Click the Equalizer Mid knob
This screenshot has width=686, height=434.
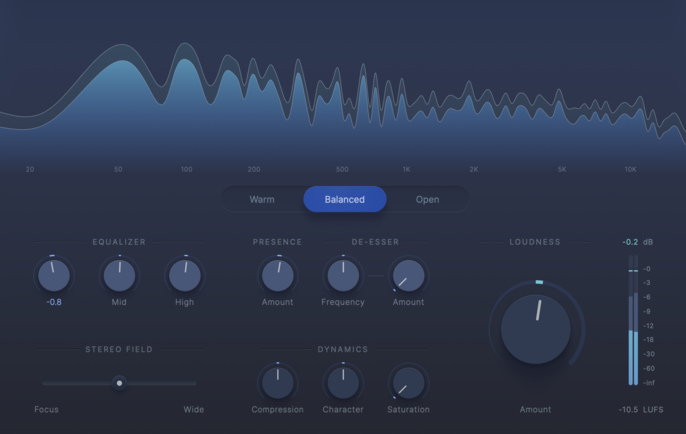(x=119, y=276)
